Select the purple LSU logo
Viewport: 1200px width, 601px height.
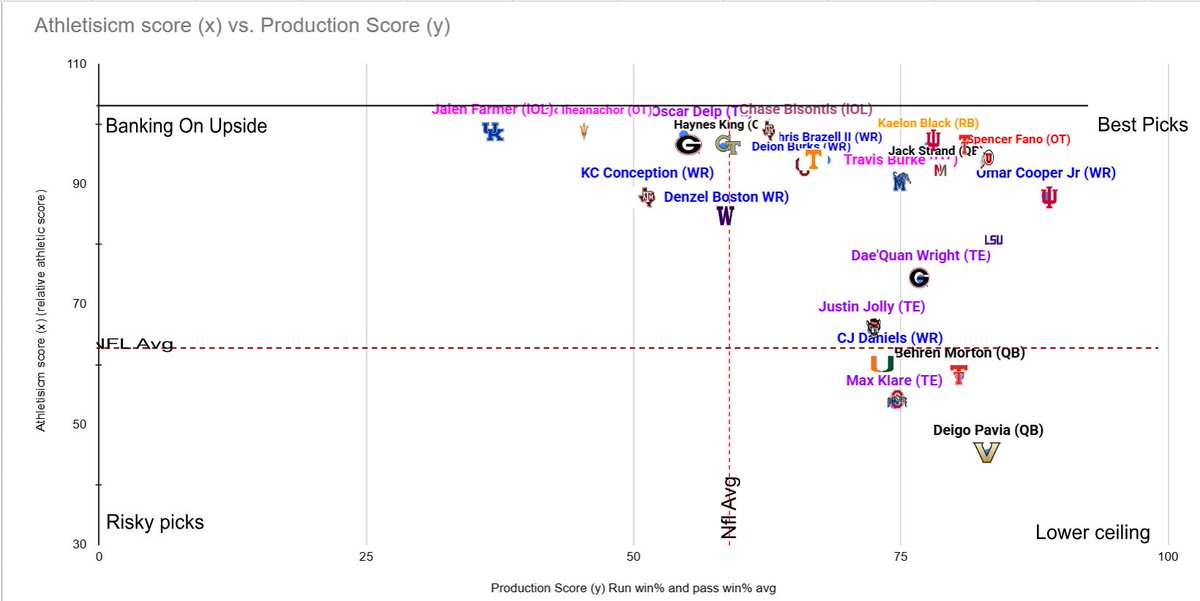[993, 239]
